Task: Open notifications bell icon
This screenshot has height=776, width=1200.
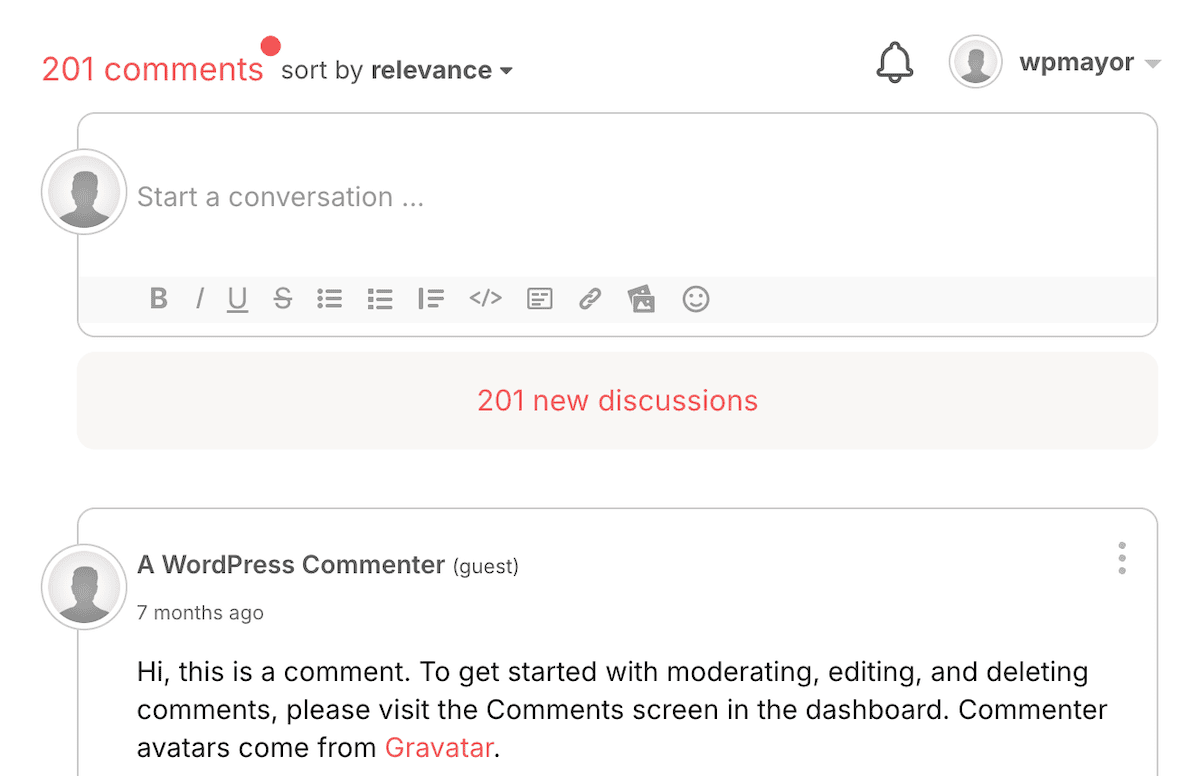Action: tap(895, 63)
